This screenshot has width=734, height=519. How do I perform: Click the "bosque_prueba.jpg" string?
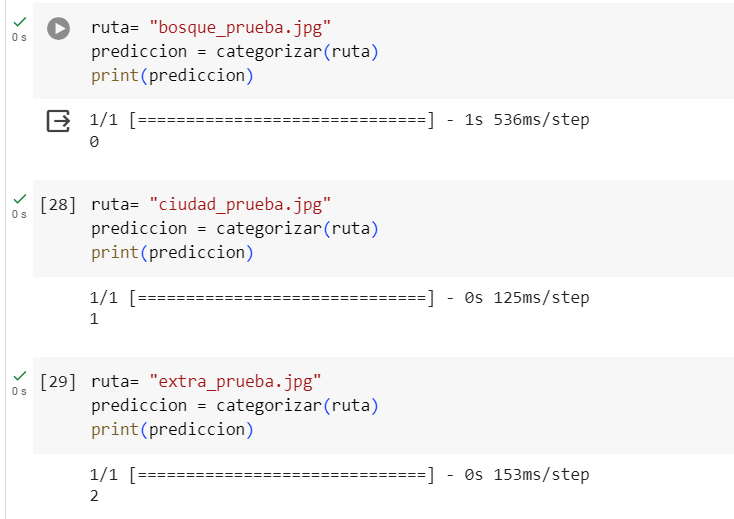point(240,28)
